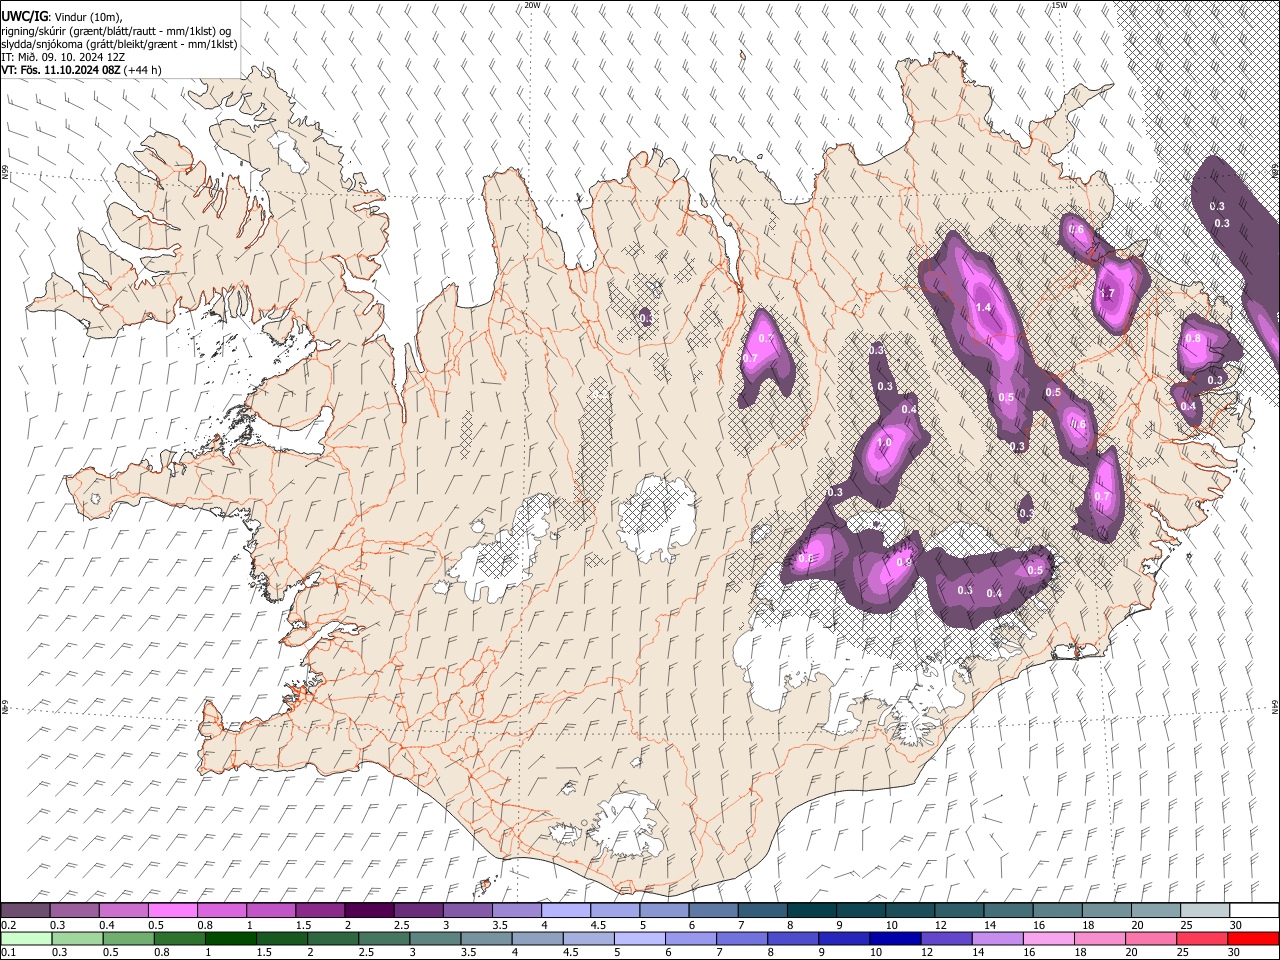Click the 'UWC/IG: Vindur (10m)' title text
The width and height of the screenshot is (1280, 960).
coord(61,16)
